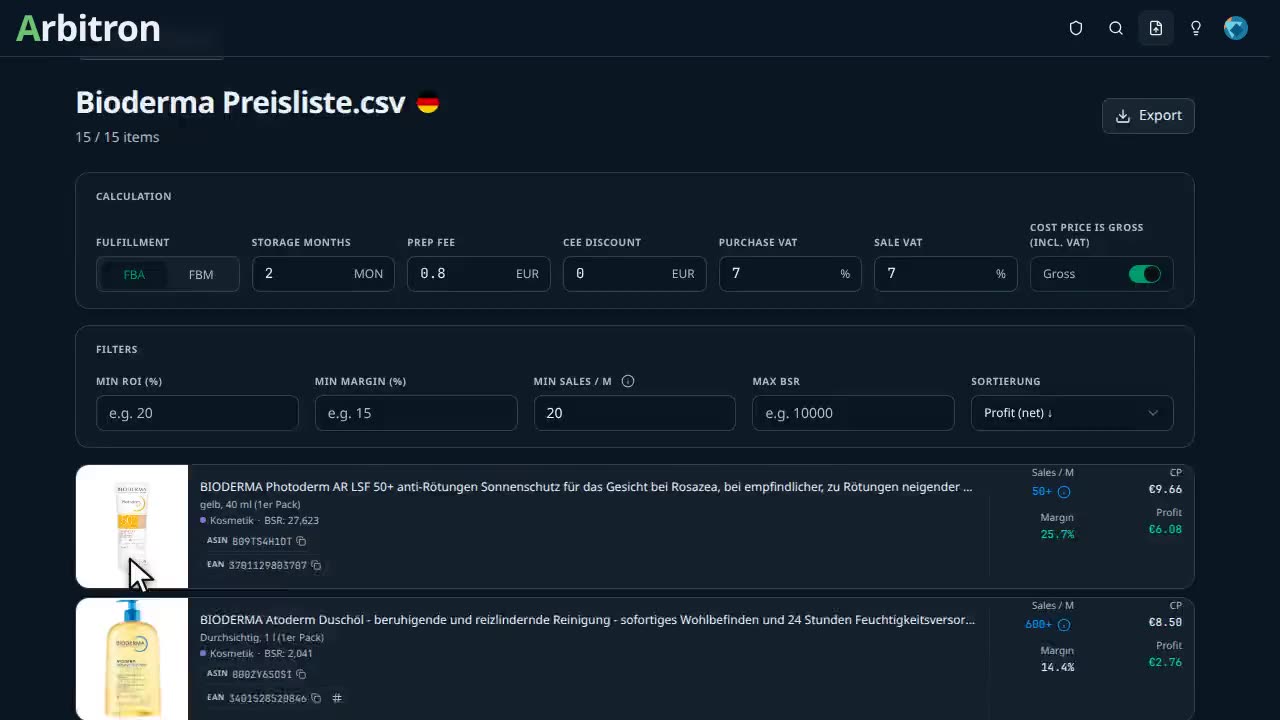
Task: Click the info icon next to 600+ sales
Action: [x=1064, y=625]
